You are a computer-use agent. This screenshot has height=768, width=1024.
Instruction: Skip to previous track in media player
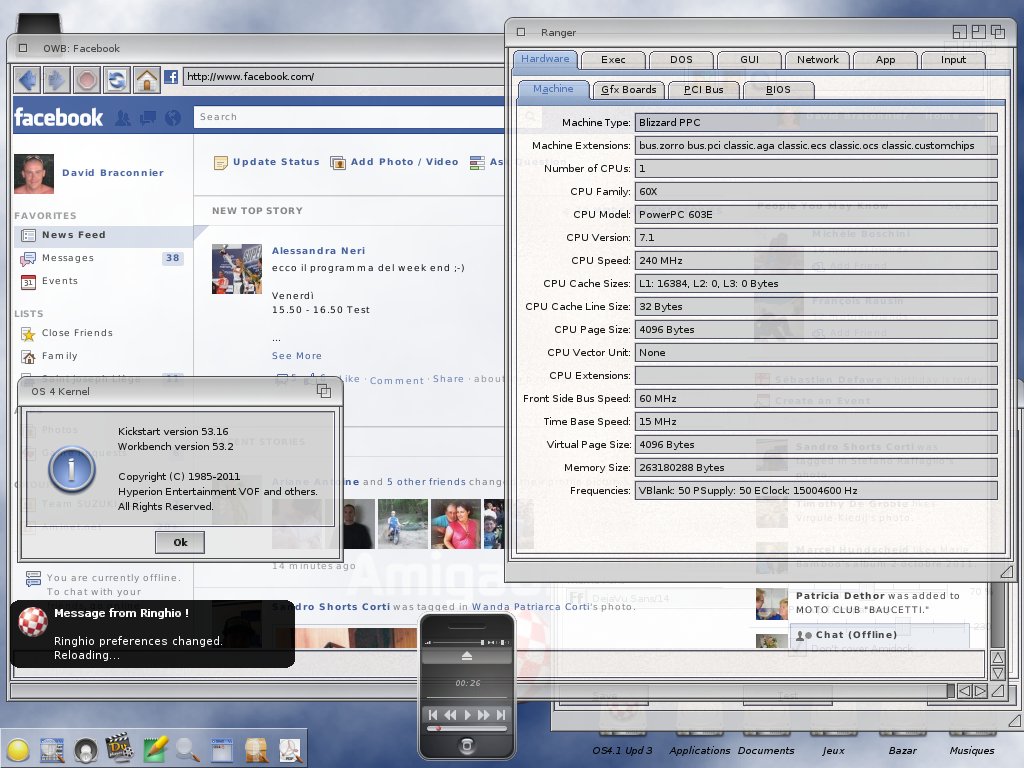(x=433, y=715)
